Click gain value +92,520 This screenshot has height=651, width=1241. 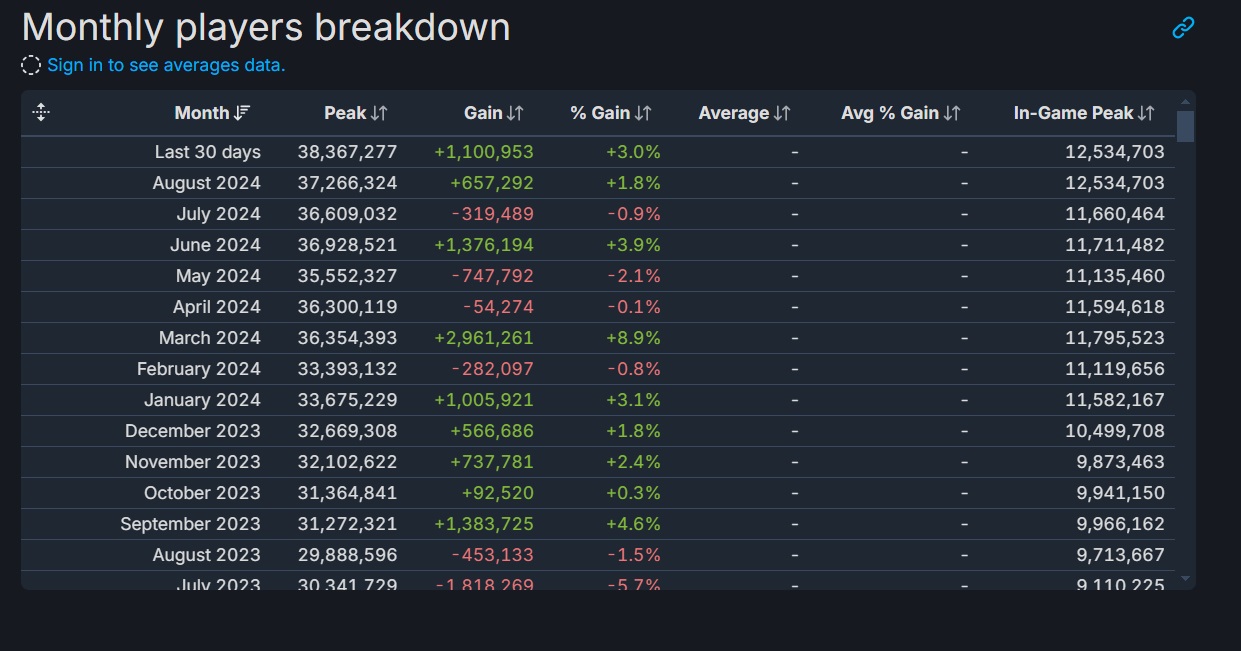point(498,493)
